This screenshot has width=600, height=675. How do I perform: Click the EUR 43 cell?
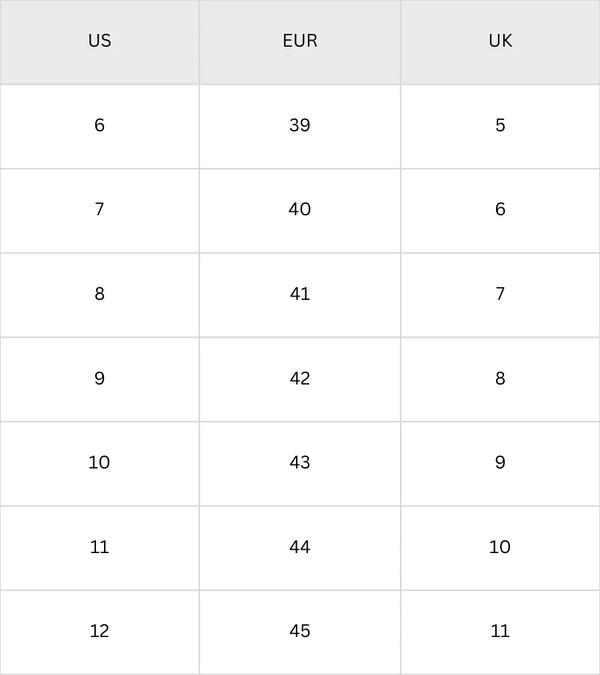click(300, 462)
